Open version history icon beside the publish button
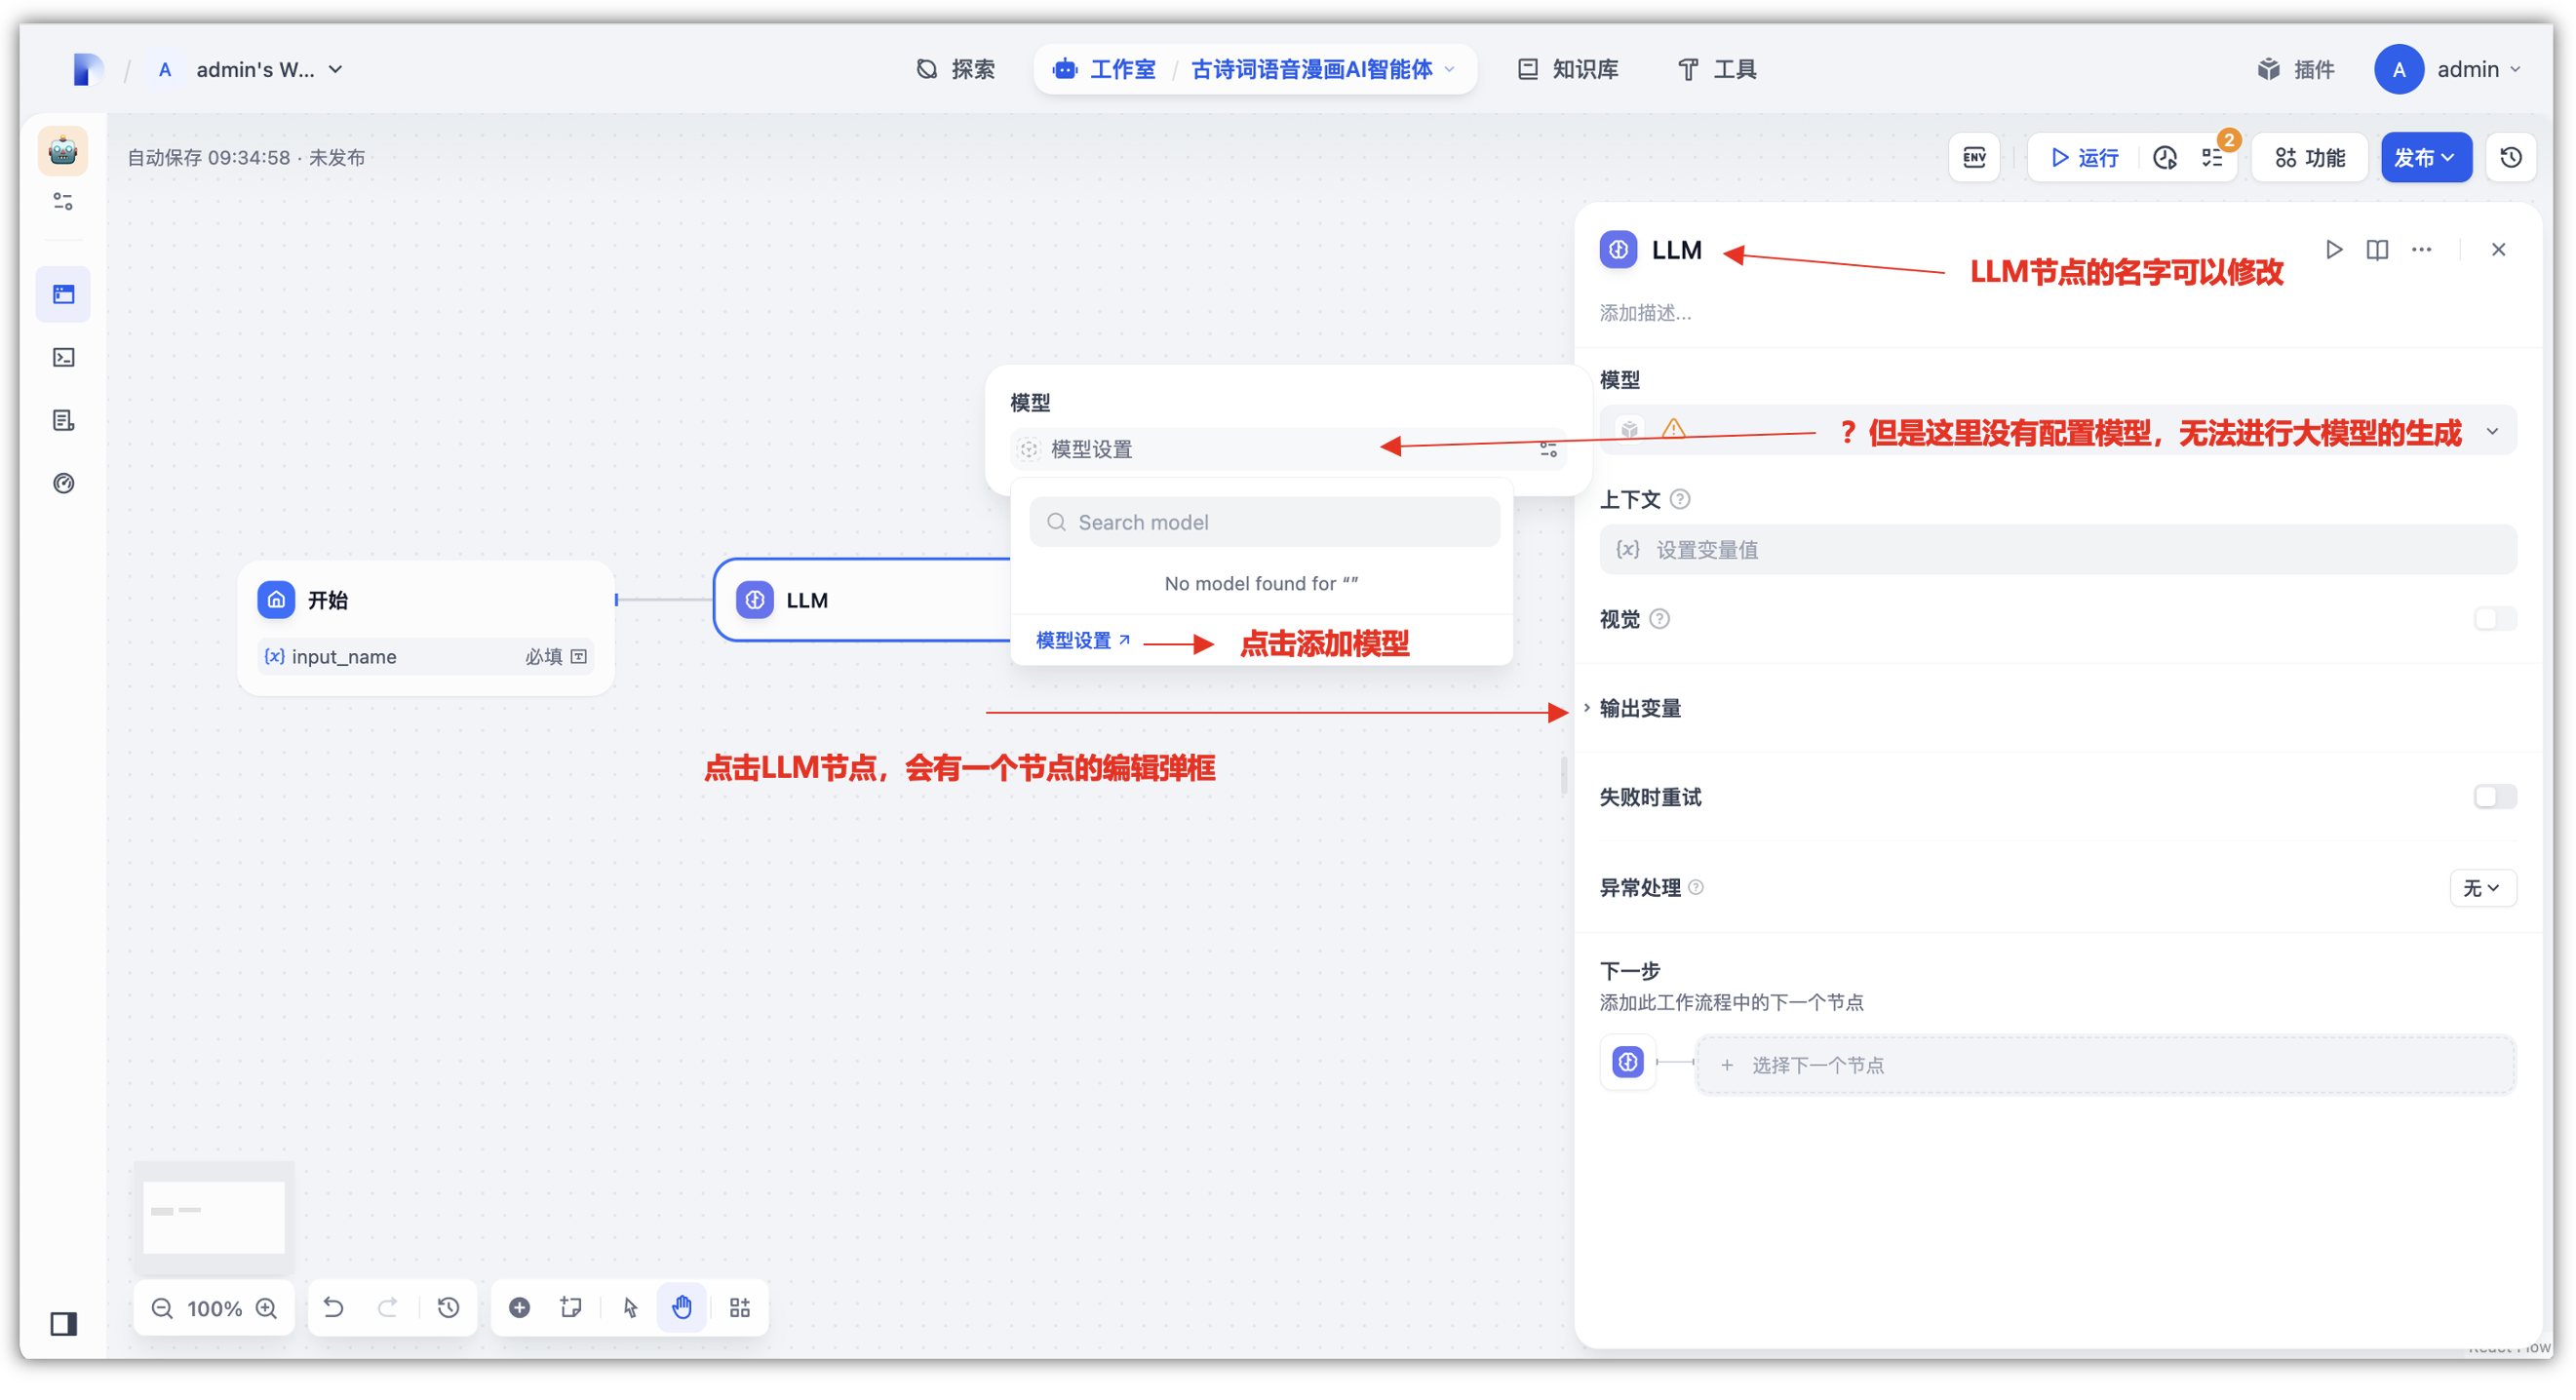 (x=2510, y=157)
